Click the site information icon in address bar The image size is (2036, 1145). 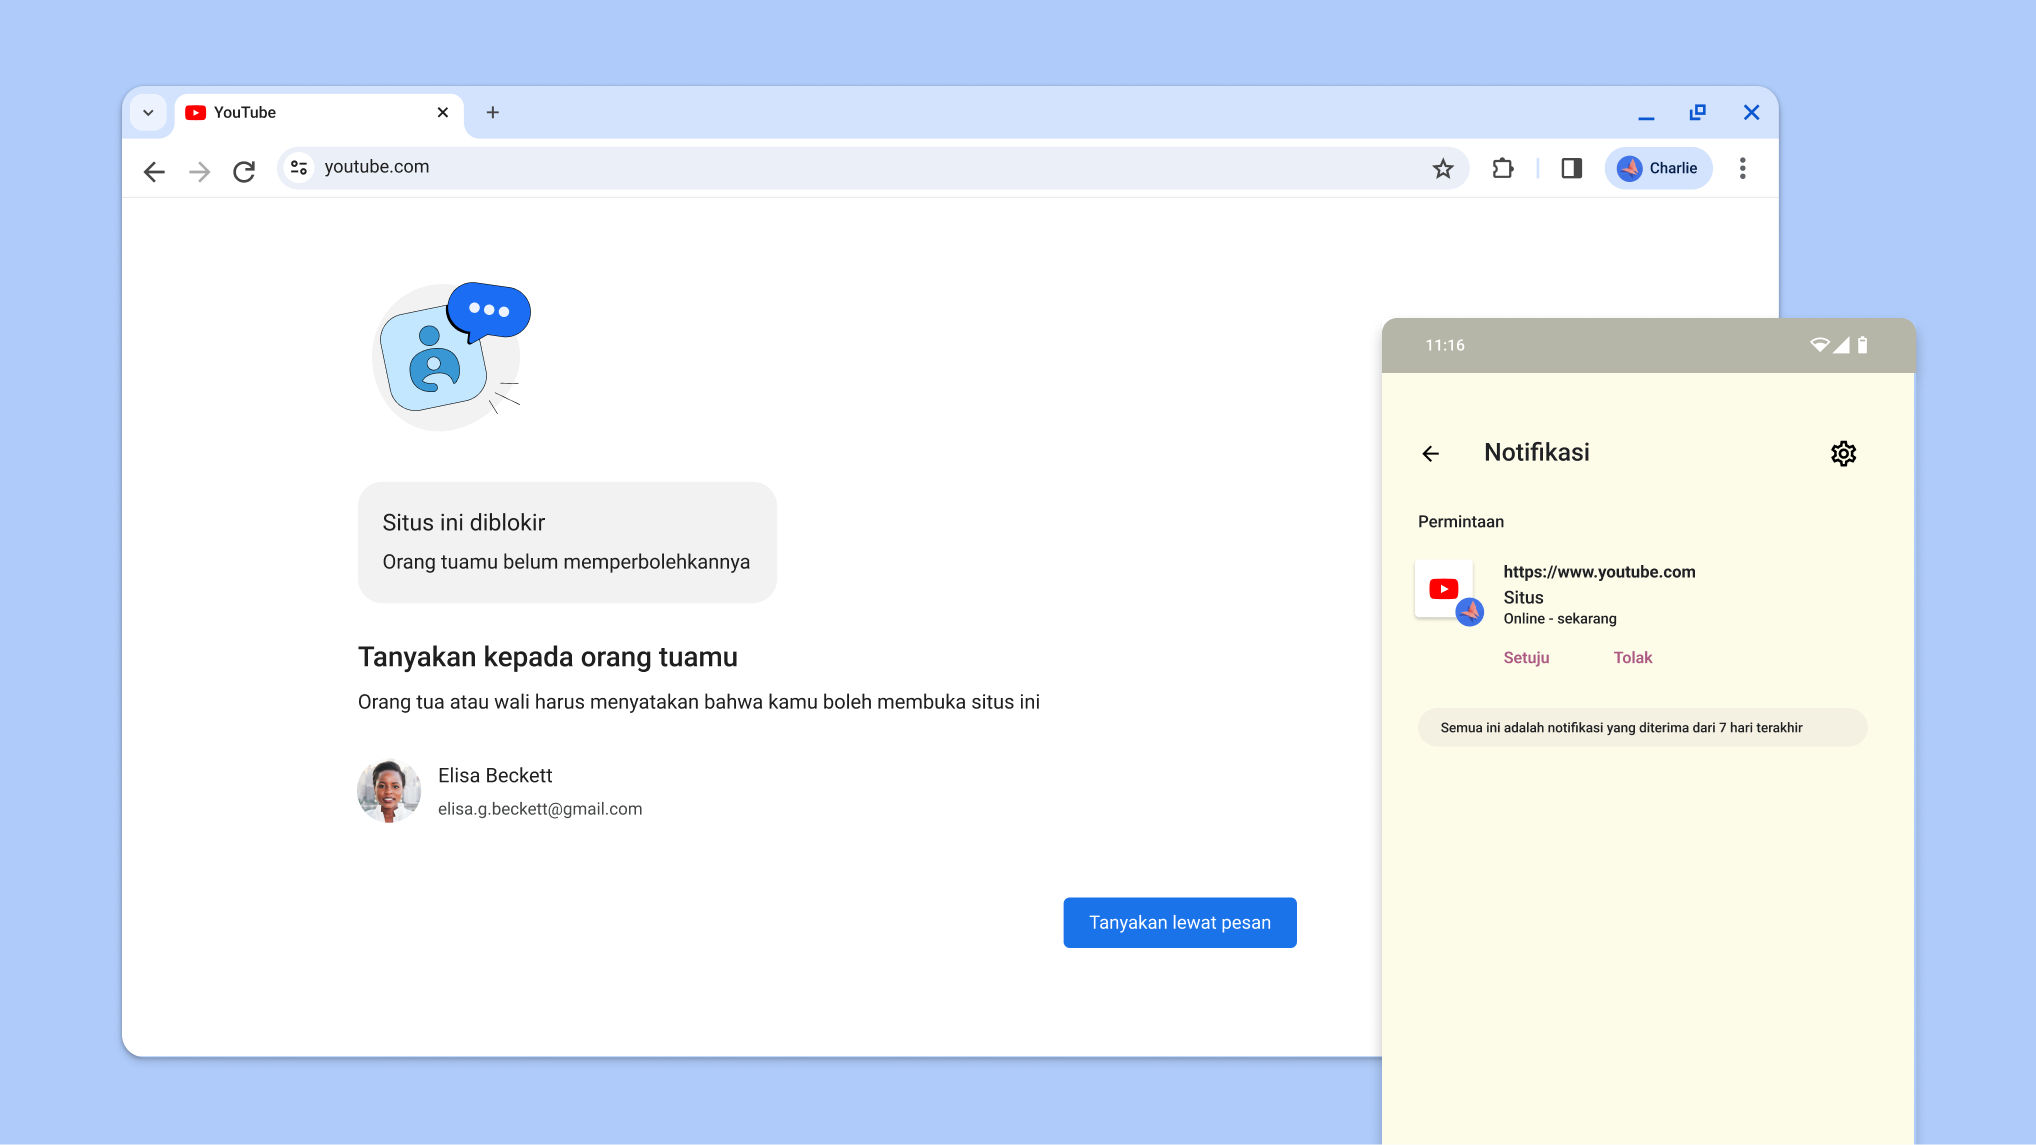pyautogui.click(x=298, y=167)
